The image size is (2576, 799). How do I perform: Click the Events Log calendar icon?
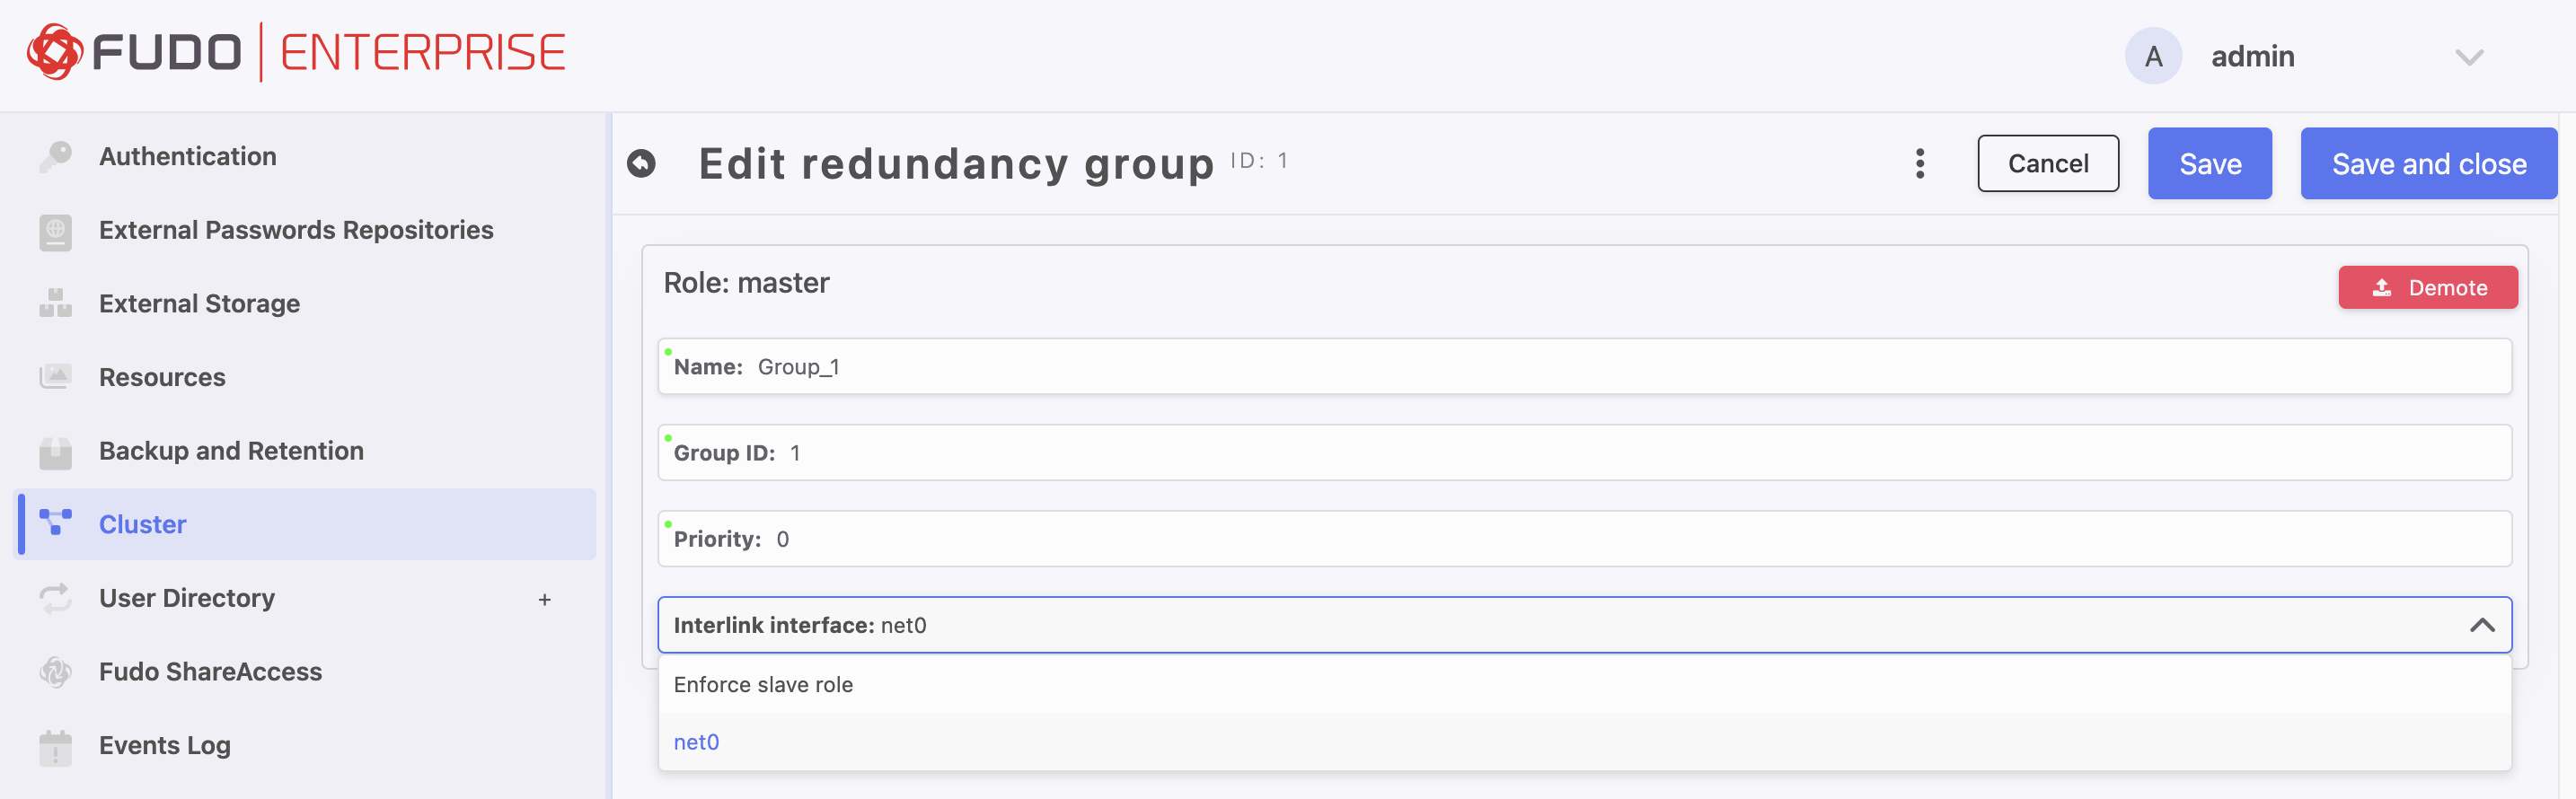pyautogui.click(x=55, y=747)
